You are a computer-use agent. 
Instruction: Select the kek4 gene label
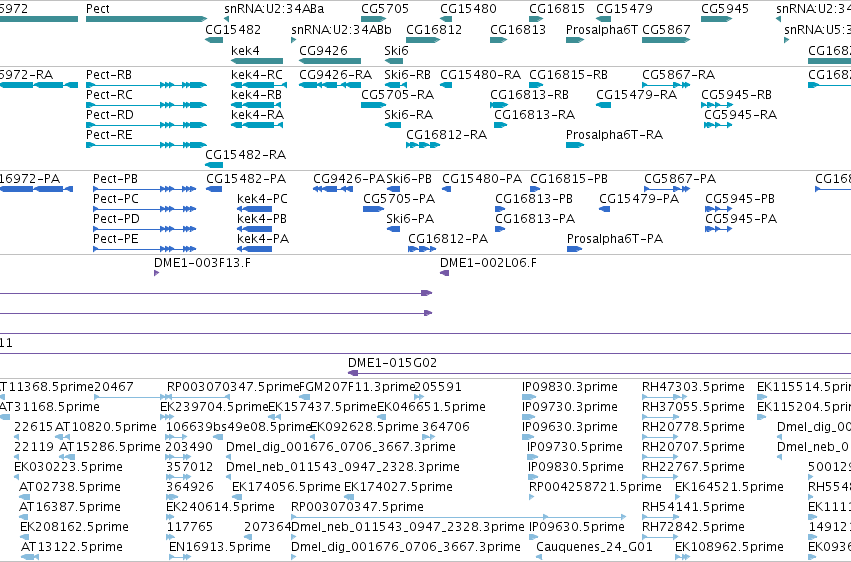click(245, 50)
